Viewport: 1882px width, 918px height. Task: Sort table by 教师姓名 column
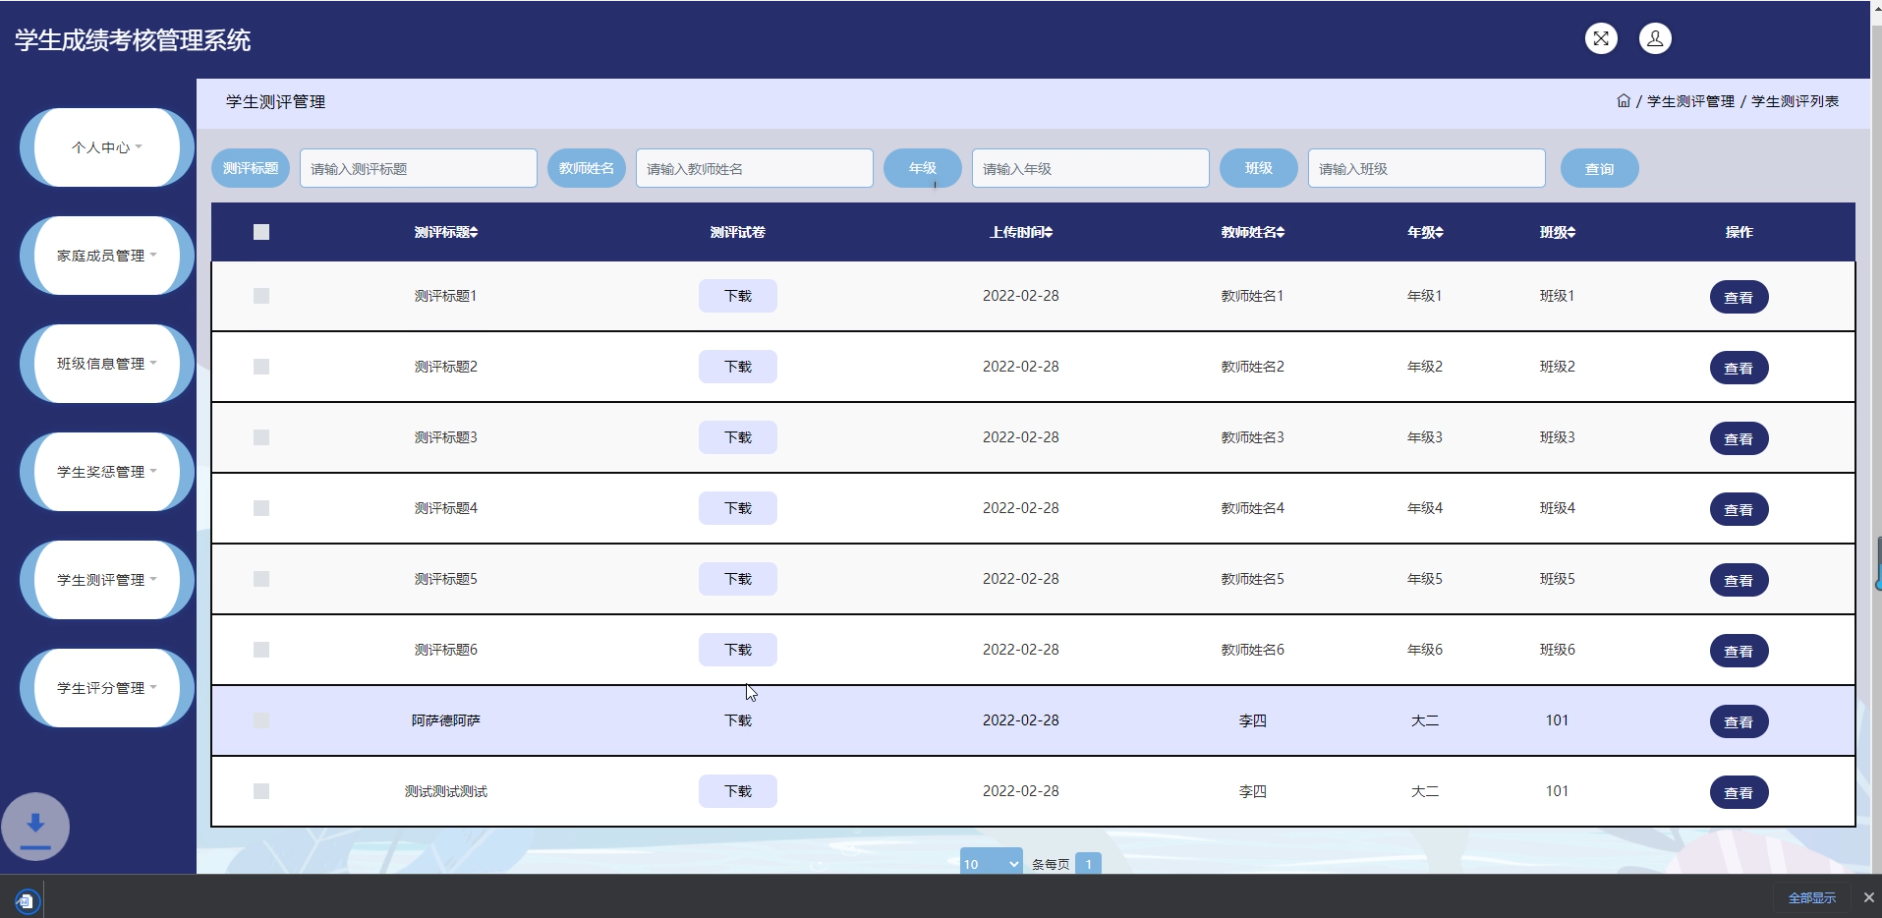pos(1253,232)
